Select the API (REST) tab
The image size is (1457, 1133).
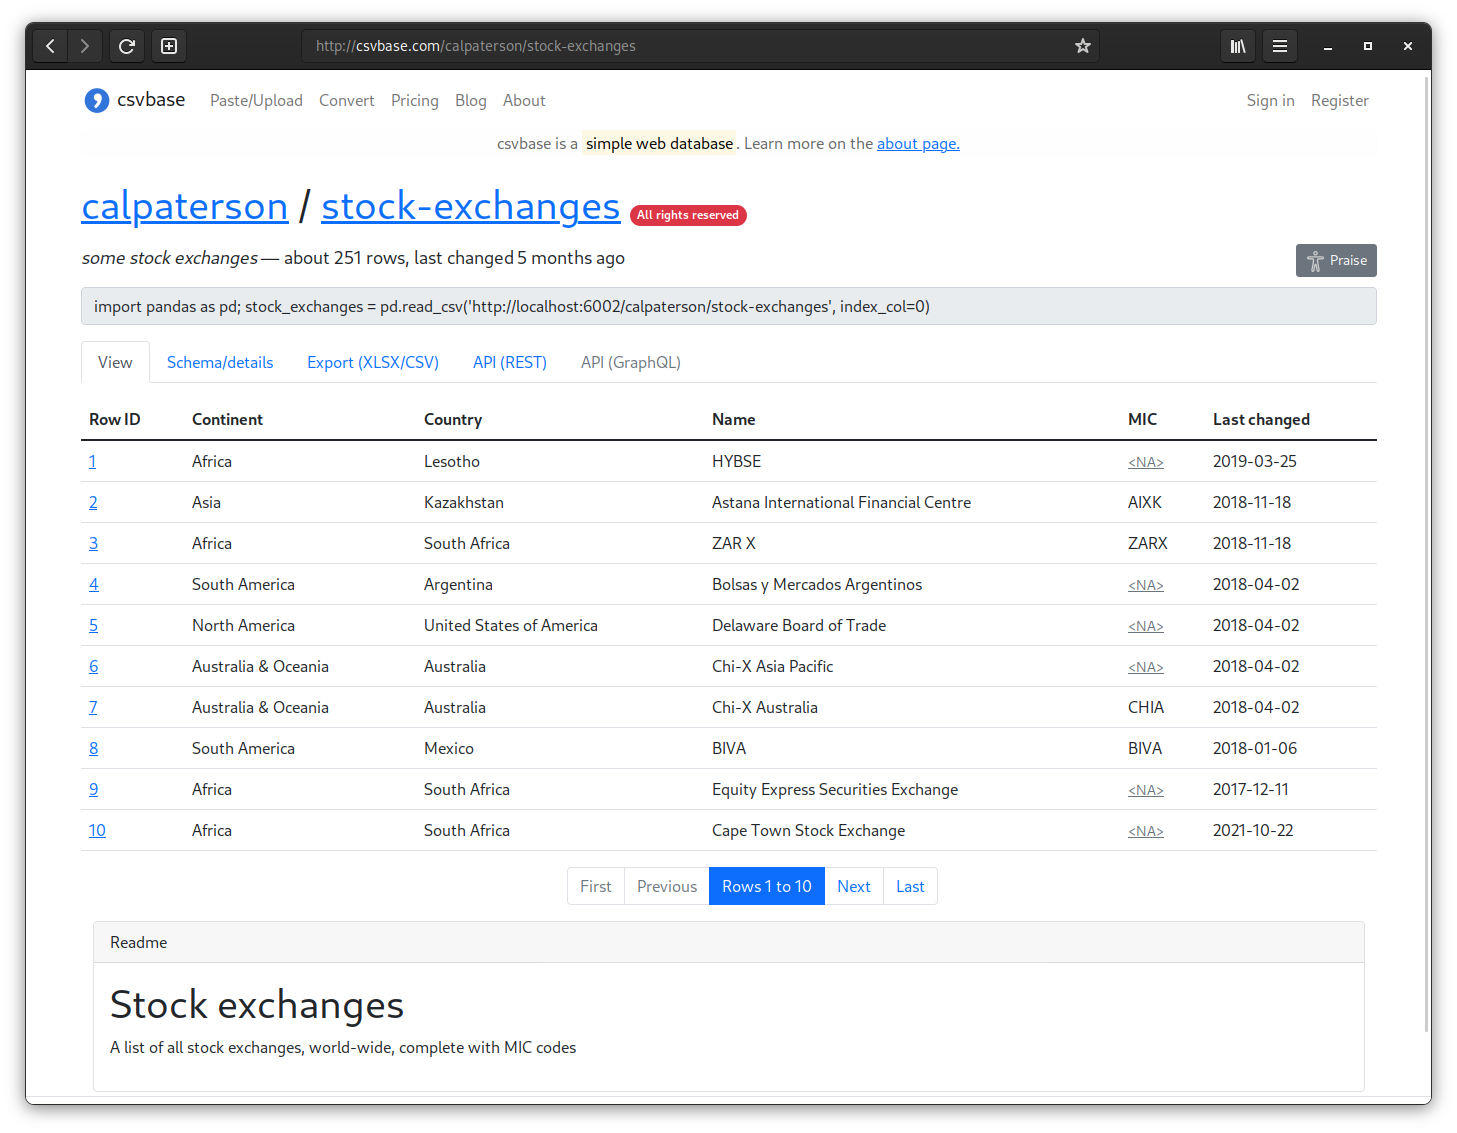pyautogui.click(x=509, y=362)
